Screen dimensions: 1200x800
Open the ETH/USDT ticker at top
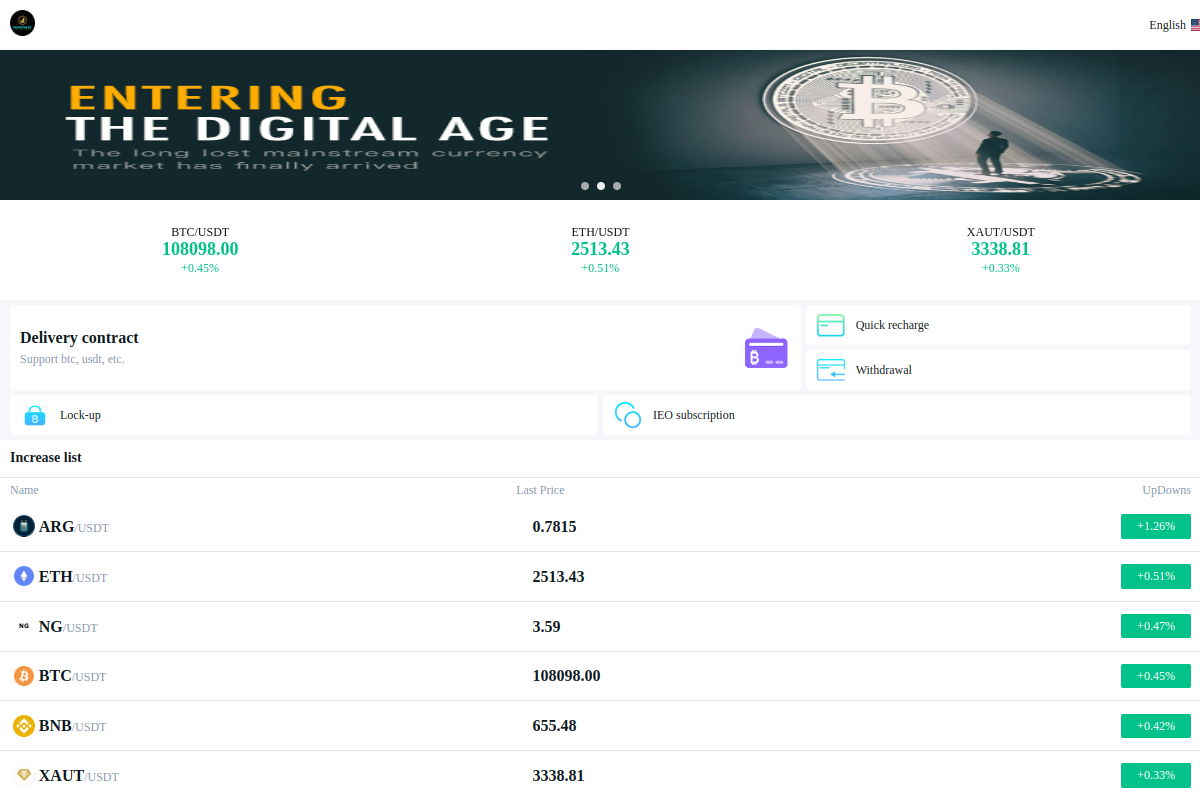600,250
